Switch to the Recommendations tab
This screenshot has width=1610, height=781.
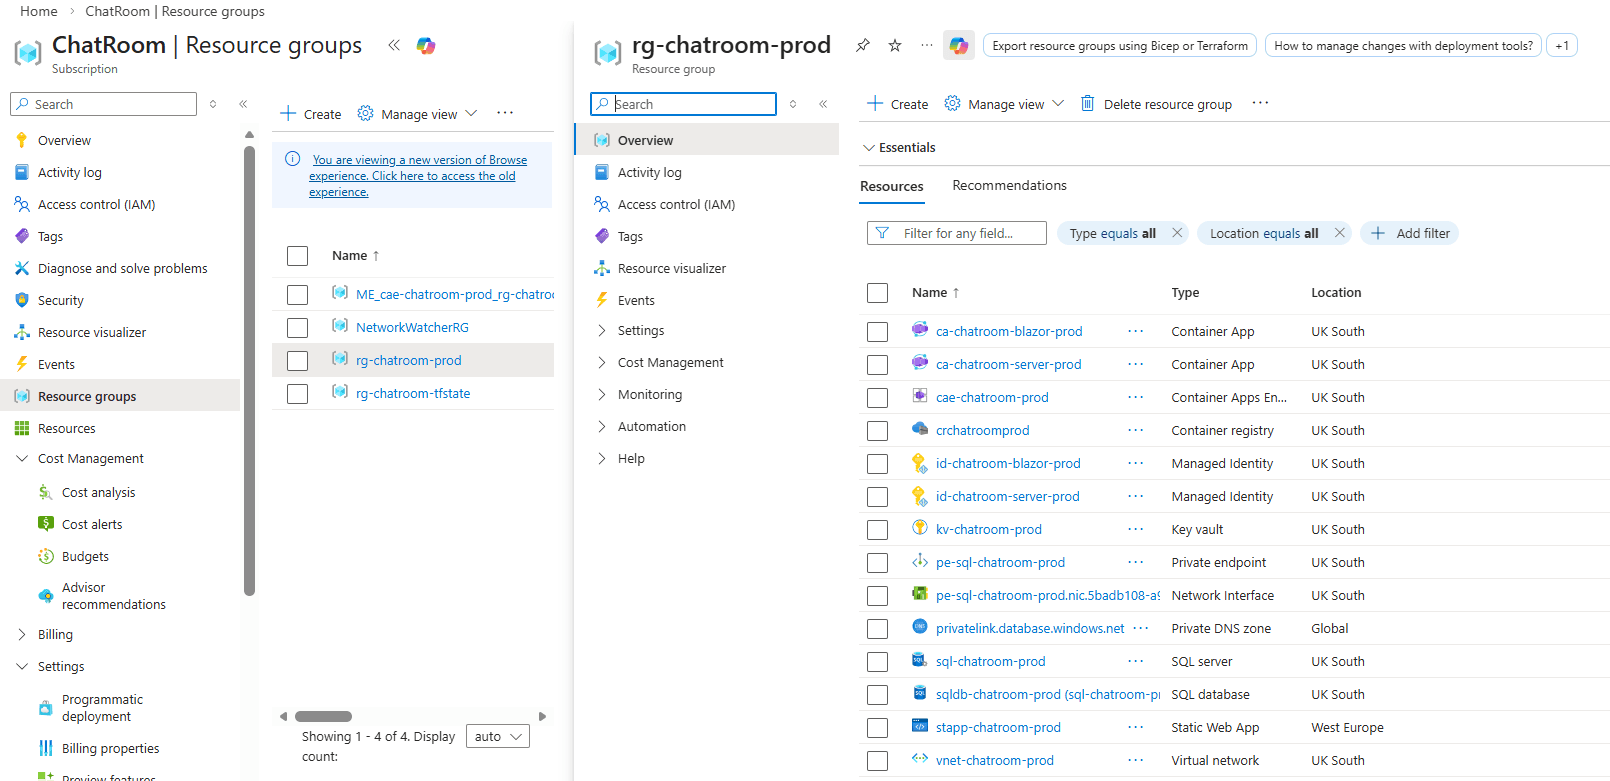pos(1009,185)
